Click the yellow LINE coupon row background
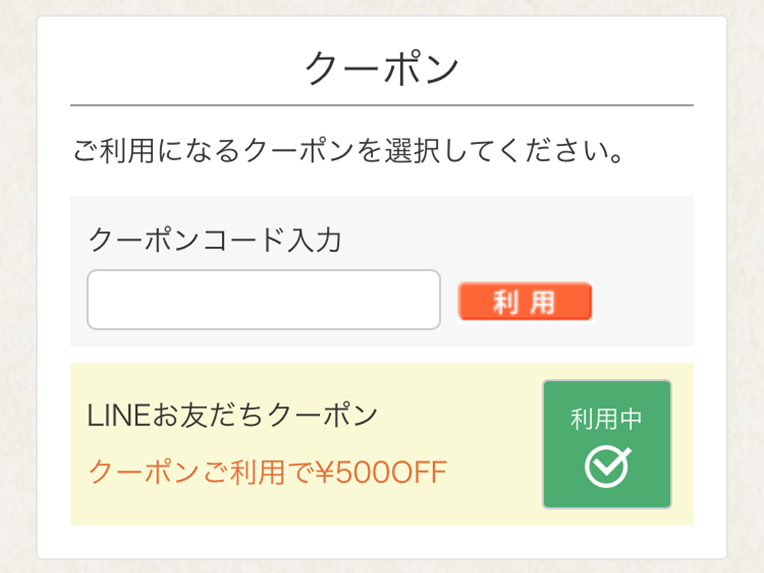Screen dimensions: 764x573 tap(490, 500)
